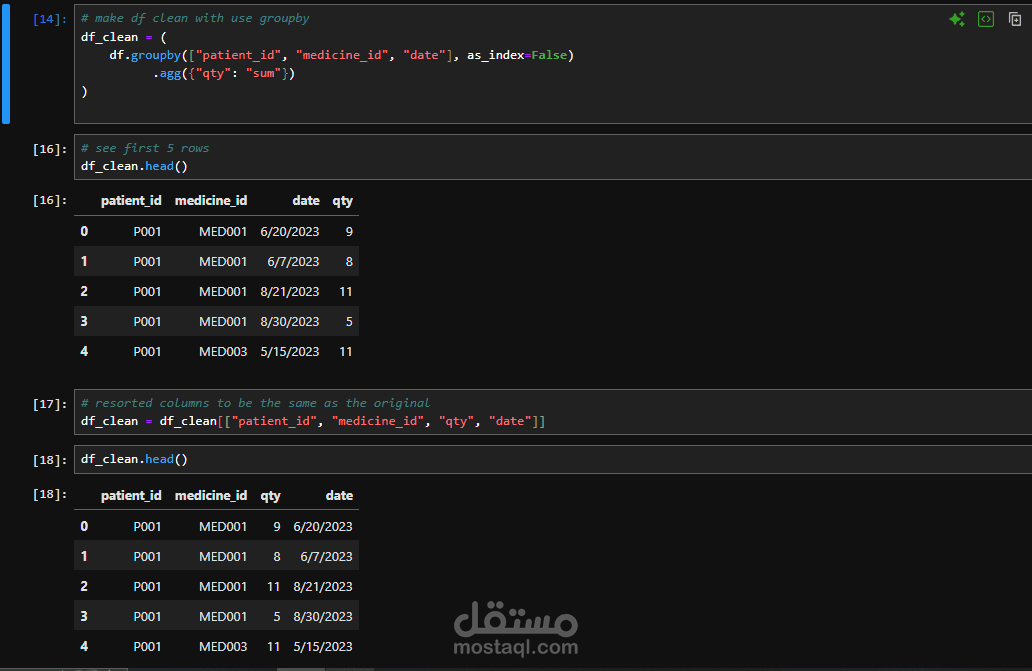Click qty value 5 in output 16 table
The image size is (1032, 671).
pos(349,322)
